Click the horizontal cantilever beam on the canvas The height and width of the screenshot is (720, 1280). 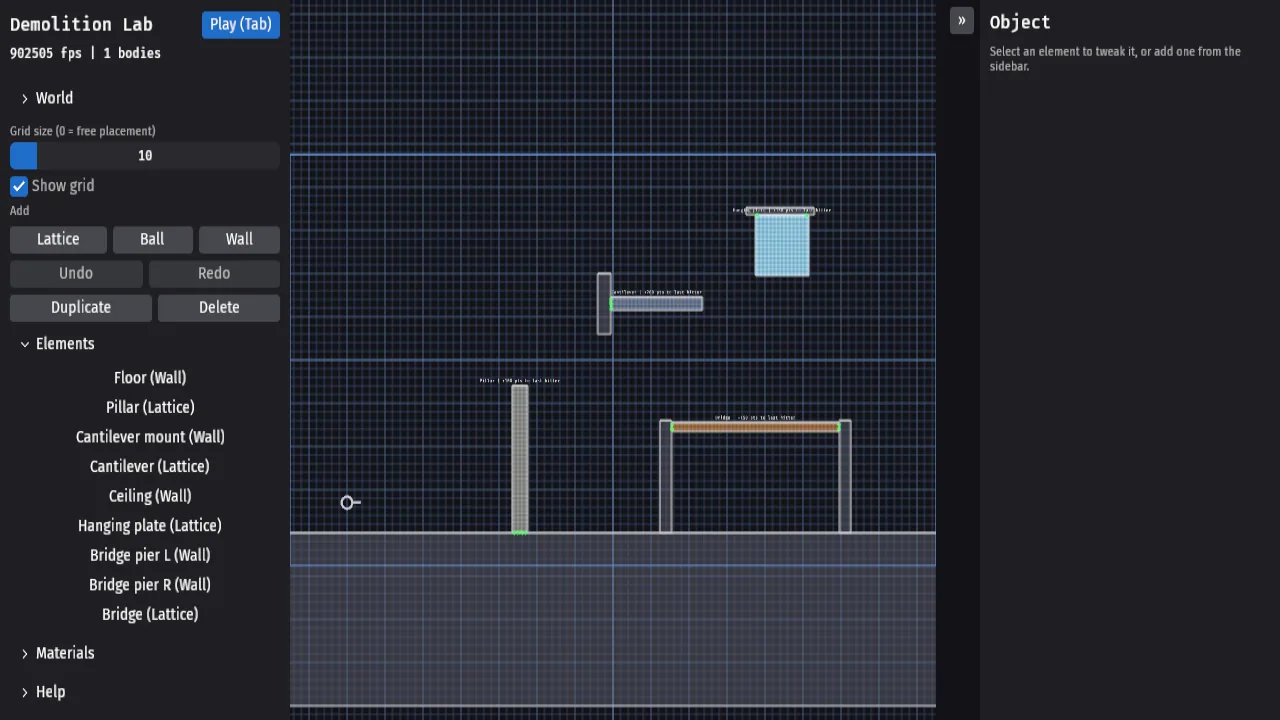coord(656,304)
